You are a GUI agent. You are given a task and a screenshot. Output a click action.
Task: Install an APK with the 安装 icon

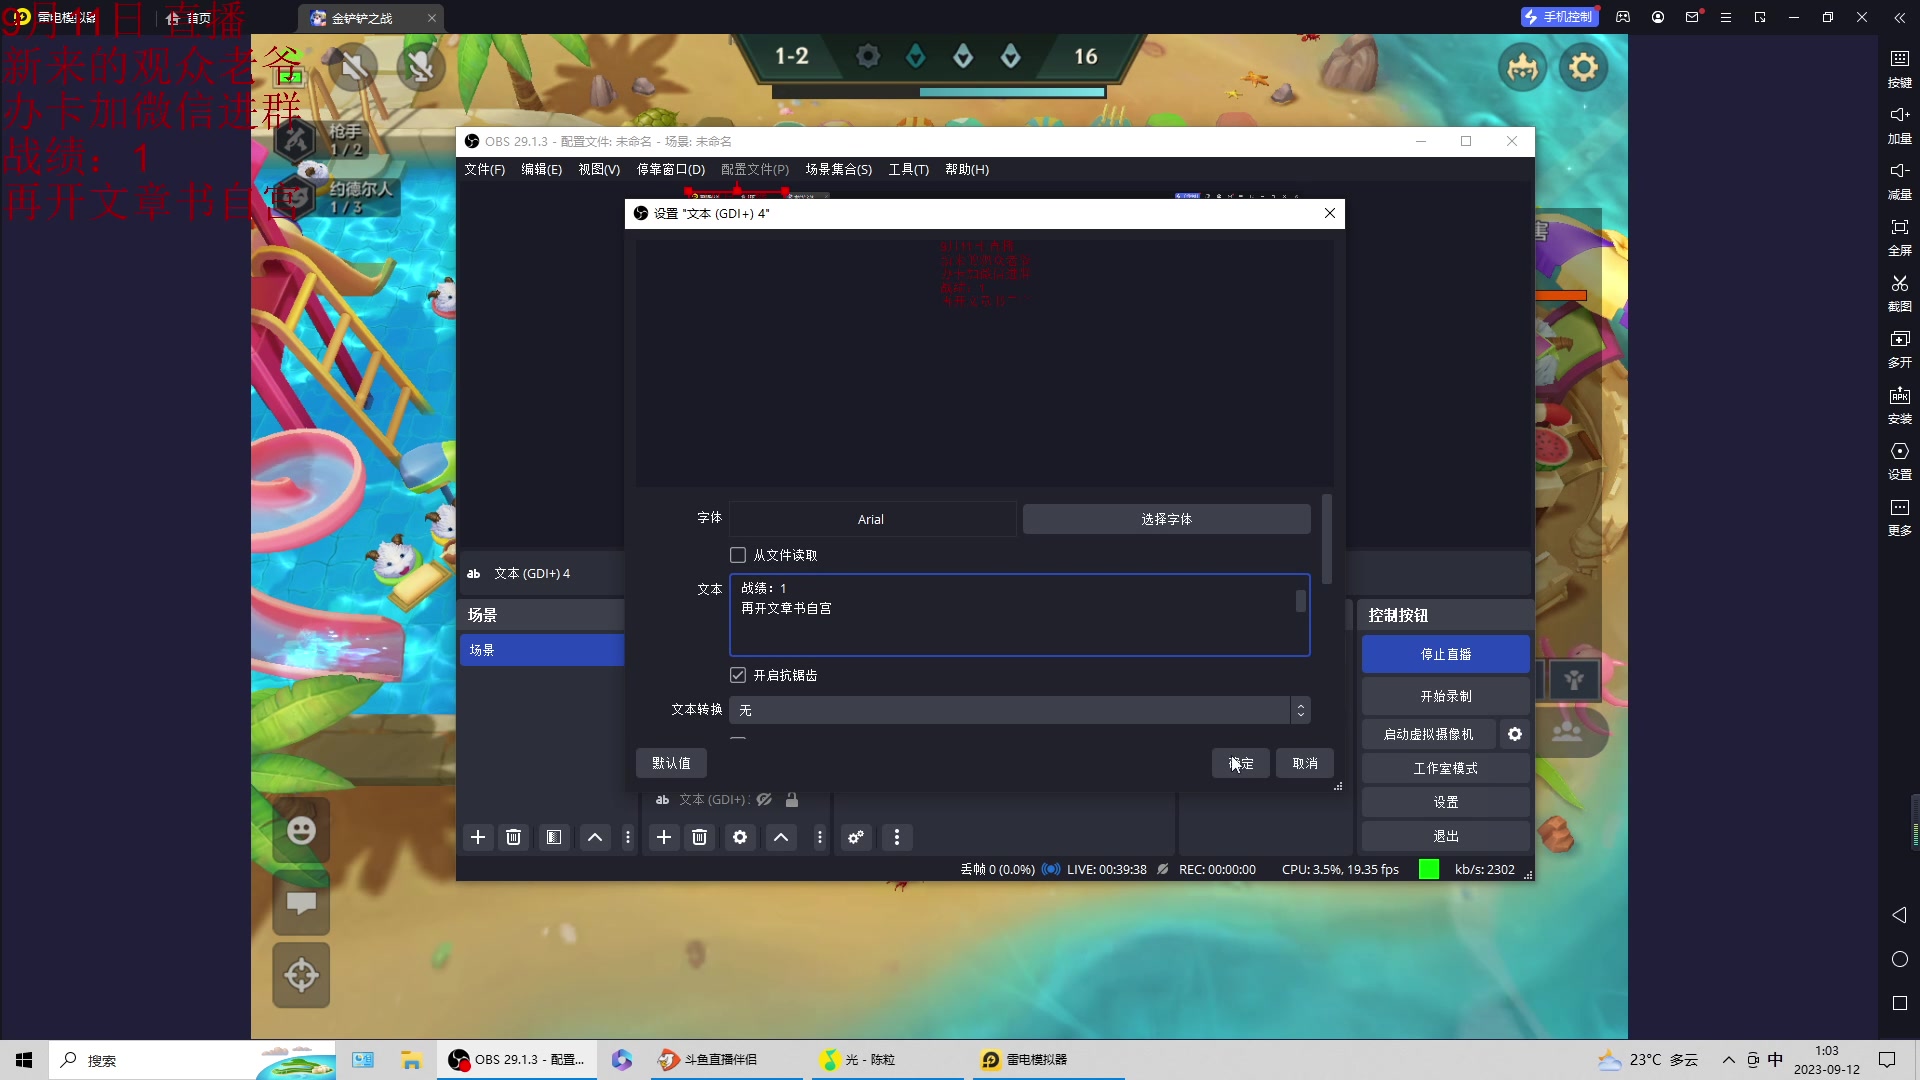1899,404
